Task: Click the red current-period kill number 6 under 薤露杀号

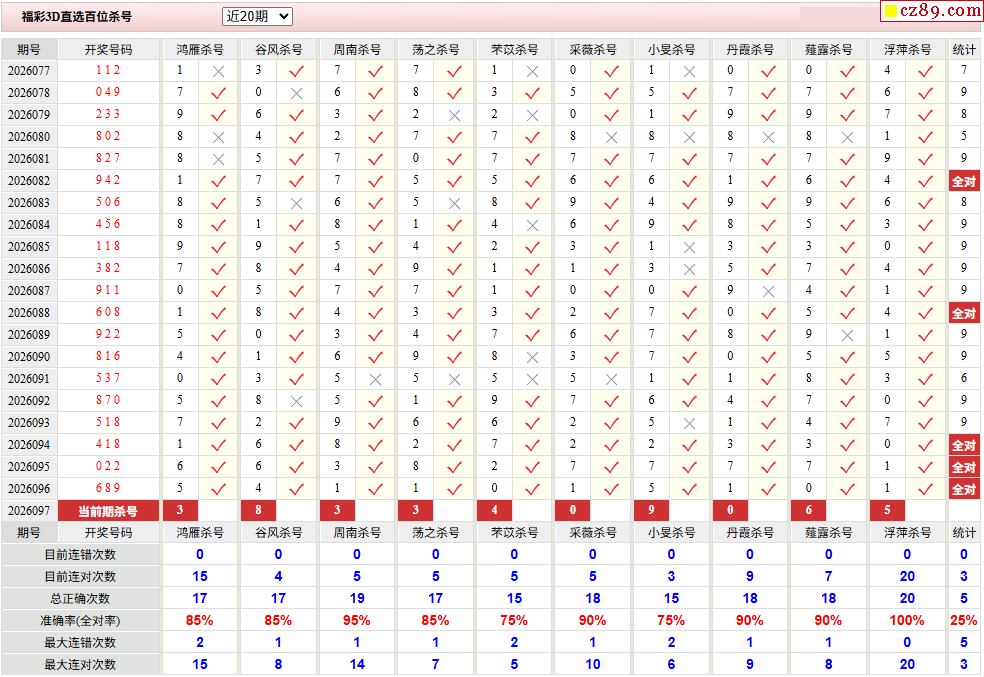Action: 808,510
